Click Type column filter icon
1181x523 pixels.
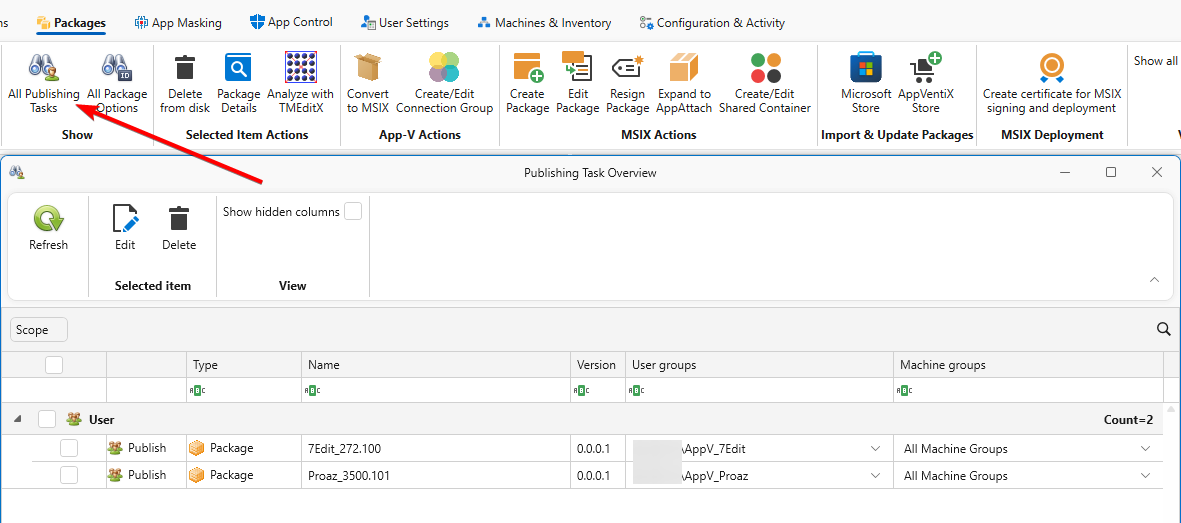[198, 390]
